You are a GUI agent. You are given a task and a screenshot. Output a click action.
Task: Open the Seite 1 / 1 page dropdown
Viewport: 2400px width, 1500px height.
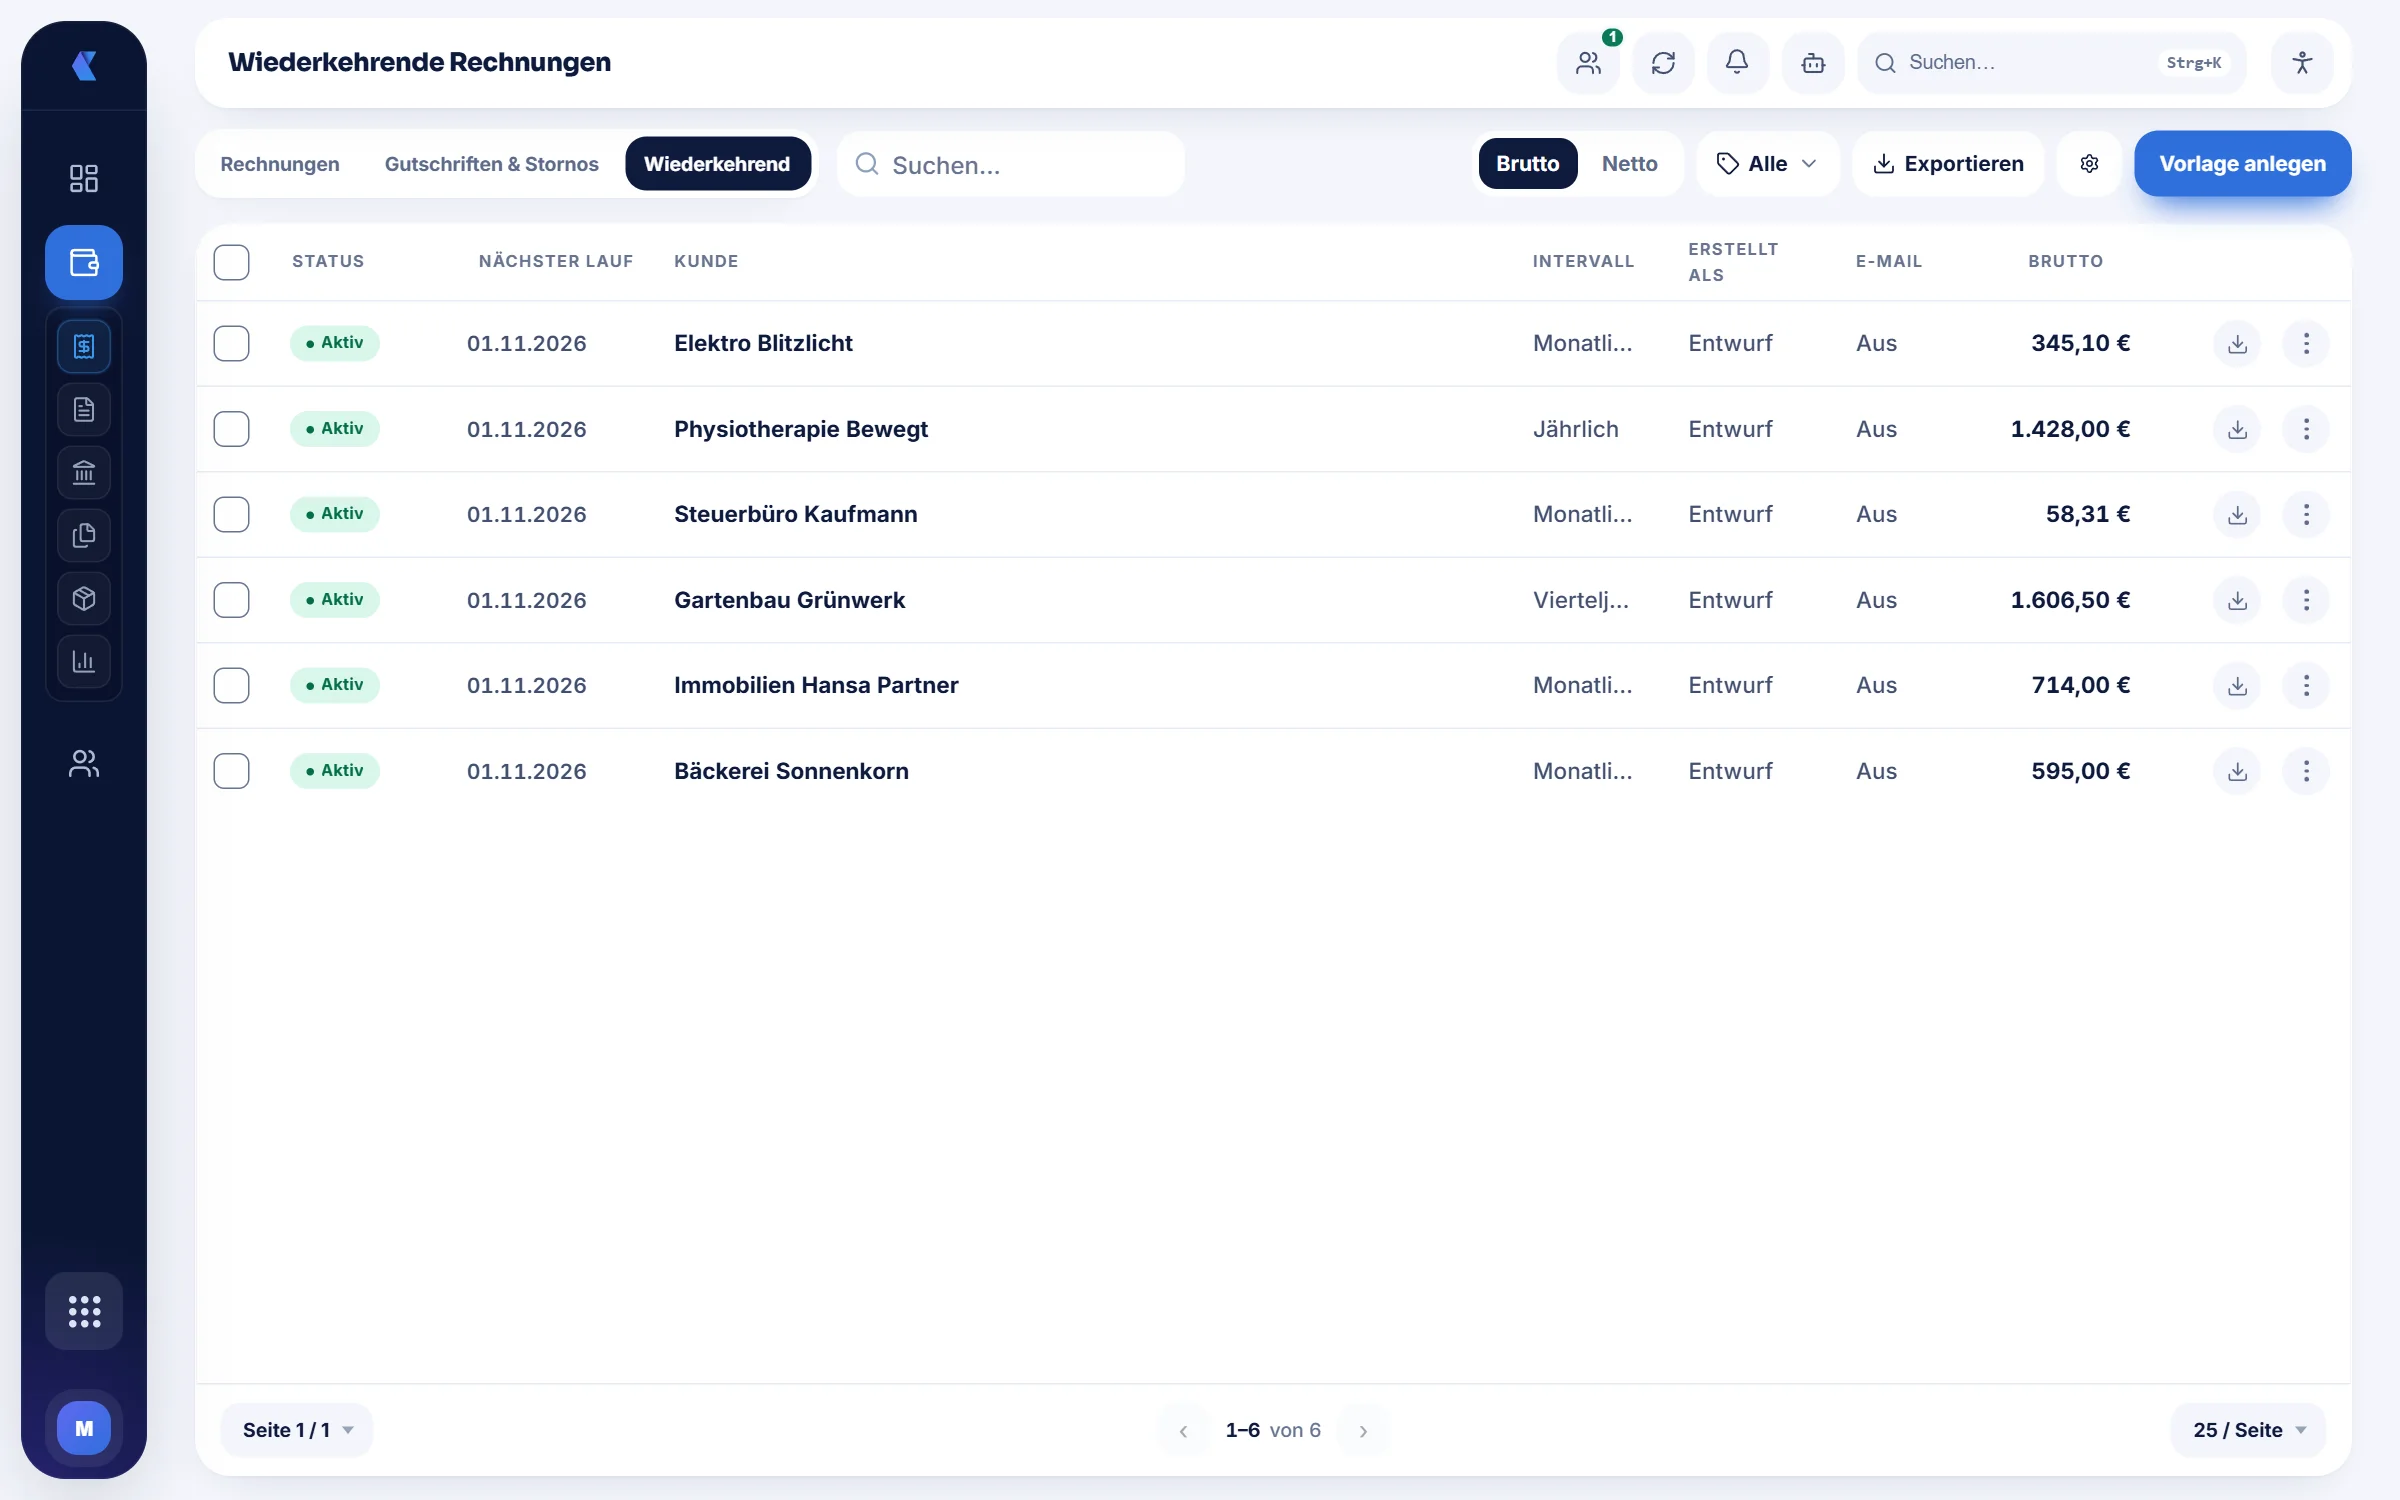(297, 1430)
